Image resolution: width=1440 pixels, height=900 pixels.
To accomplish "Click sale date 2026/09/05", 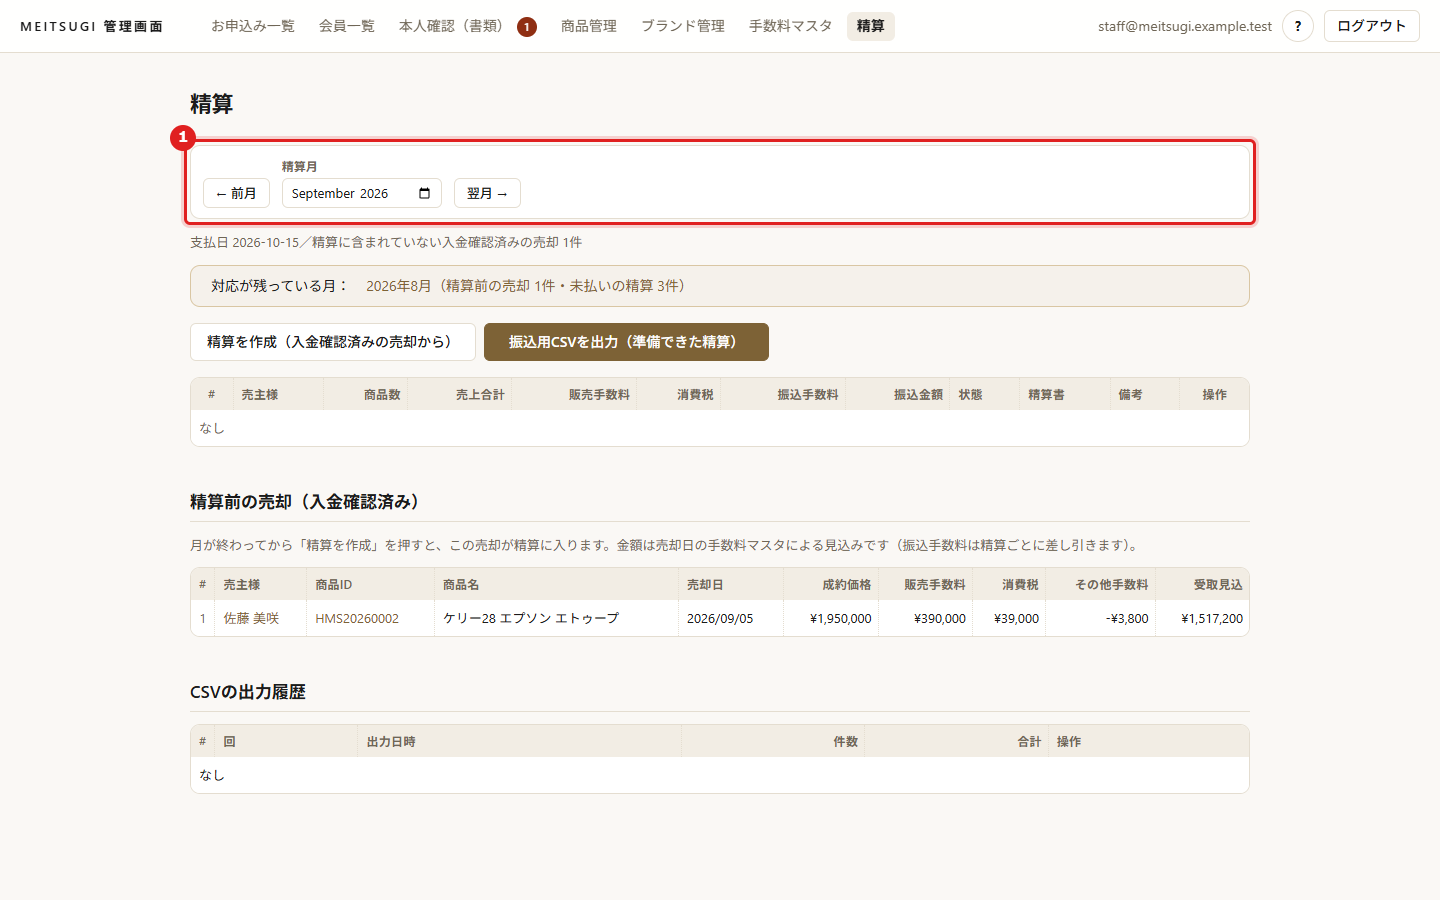I will point(720,618).
